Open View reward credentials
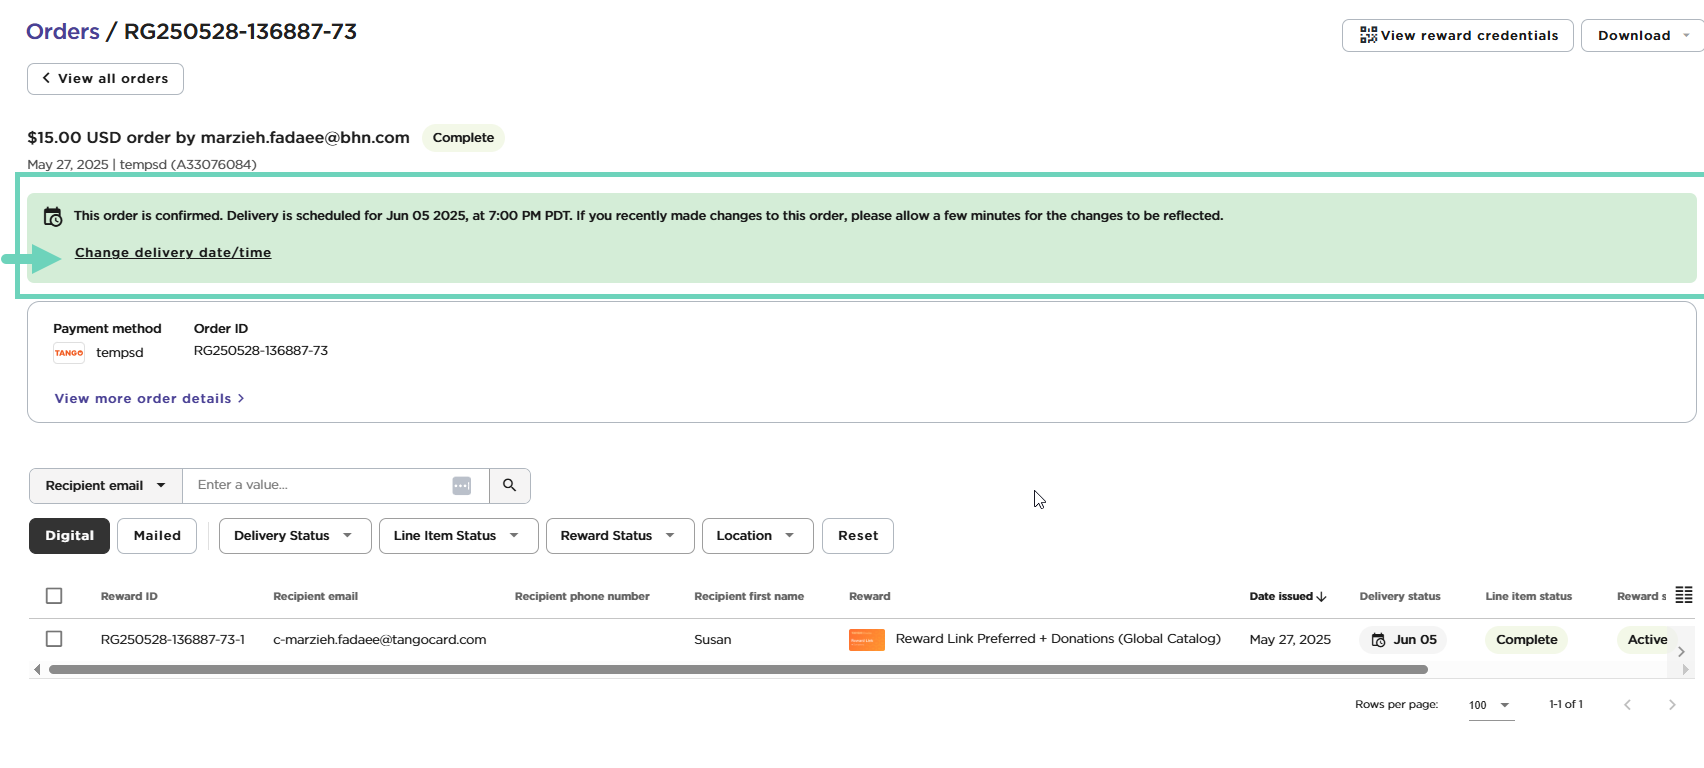Viewport: 1704px width, 768px height. (1457, 36)
